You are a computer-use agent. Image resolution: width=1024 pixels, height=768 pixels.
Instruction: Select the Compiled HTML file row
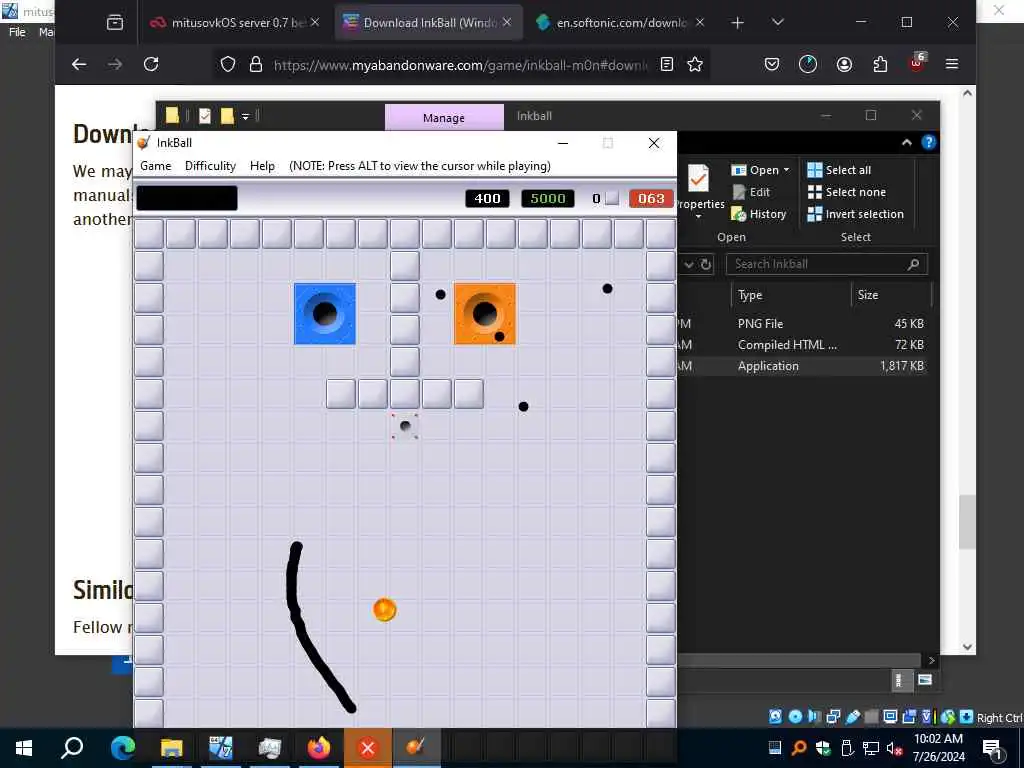point(801,345)
